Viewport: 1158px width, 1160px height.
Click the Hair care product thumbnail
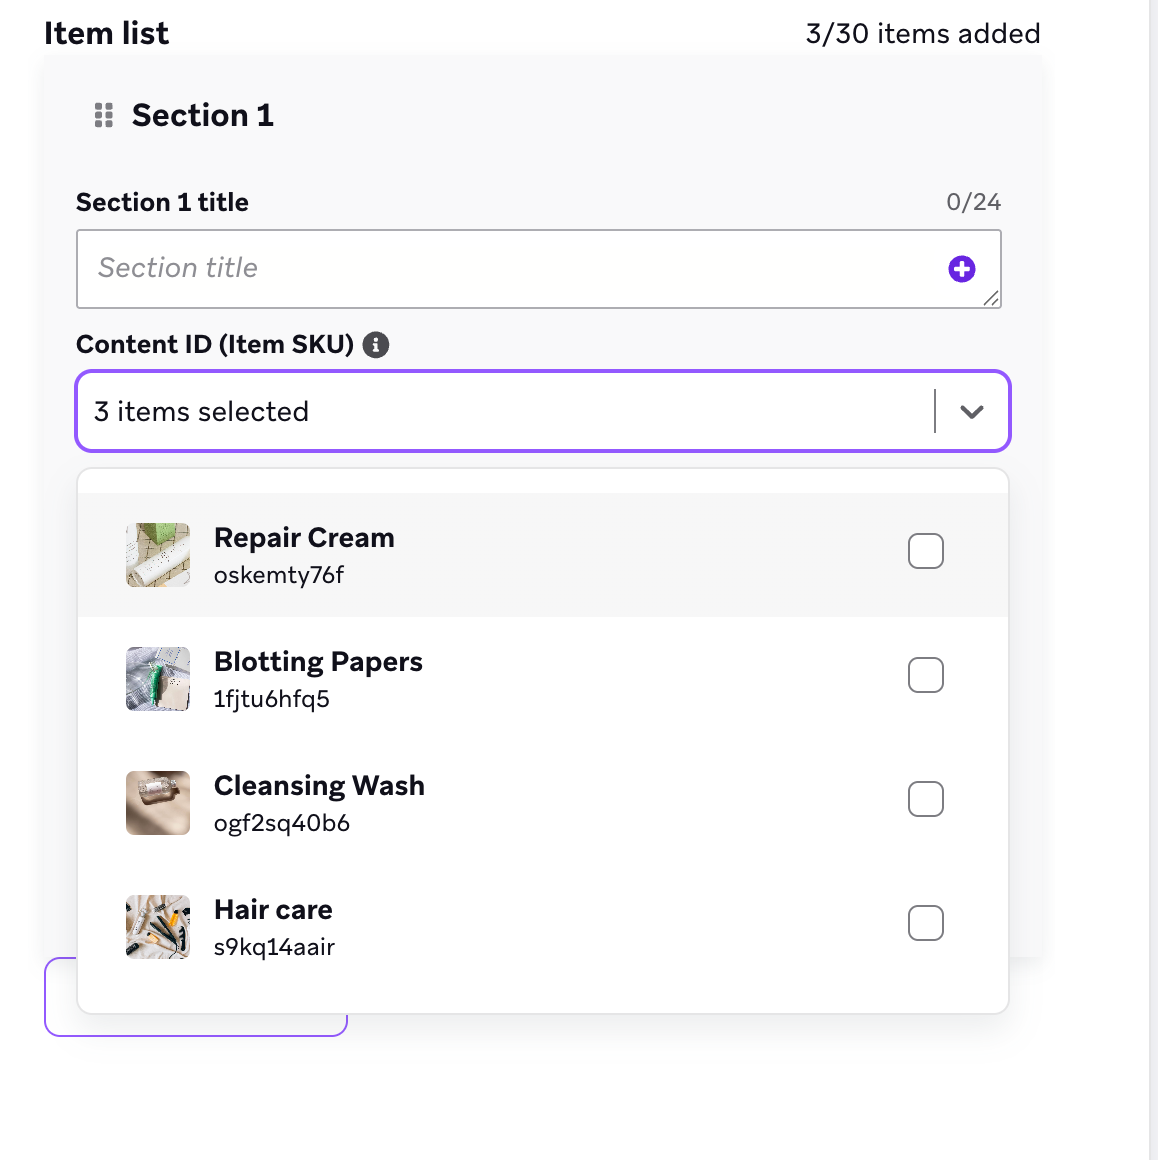point(157,926)
